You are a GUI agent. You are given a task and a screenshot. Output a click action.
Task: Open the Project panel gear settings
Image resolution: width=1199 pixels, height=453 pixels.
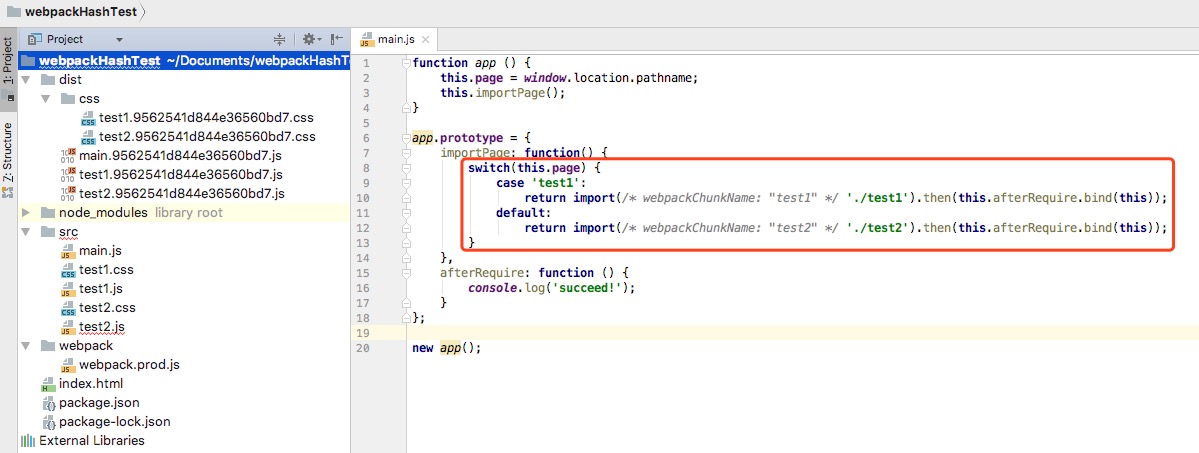point(309,39)
